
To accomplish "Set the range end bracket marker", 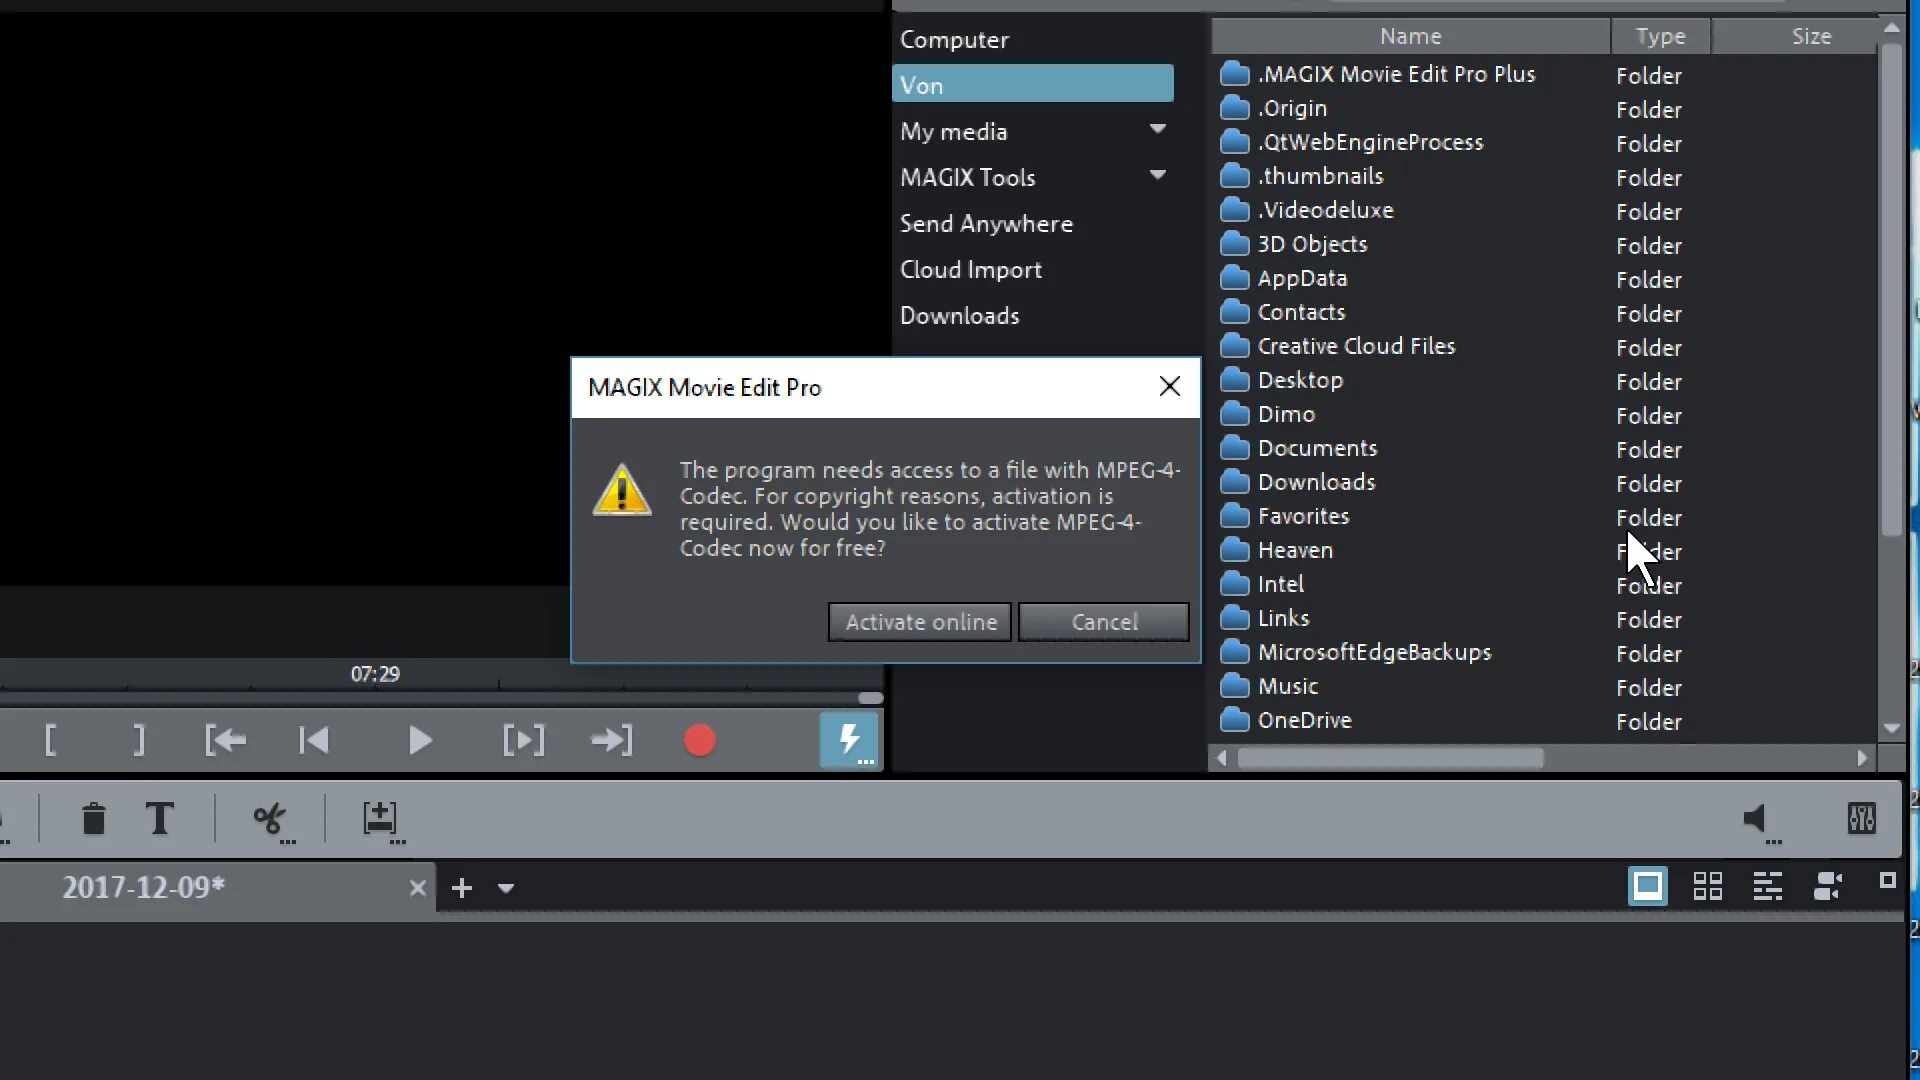I will (x=139, y=741).
